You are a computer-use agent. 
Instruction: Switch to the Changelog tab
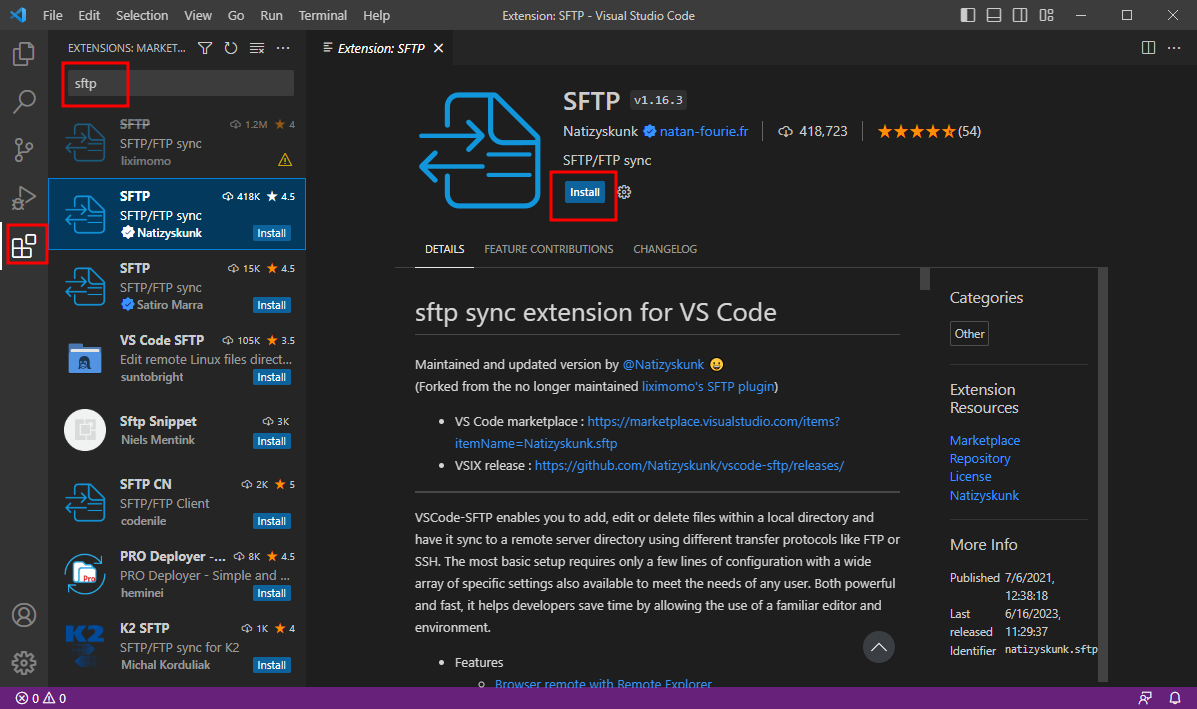tap(665, 250)
